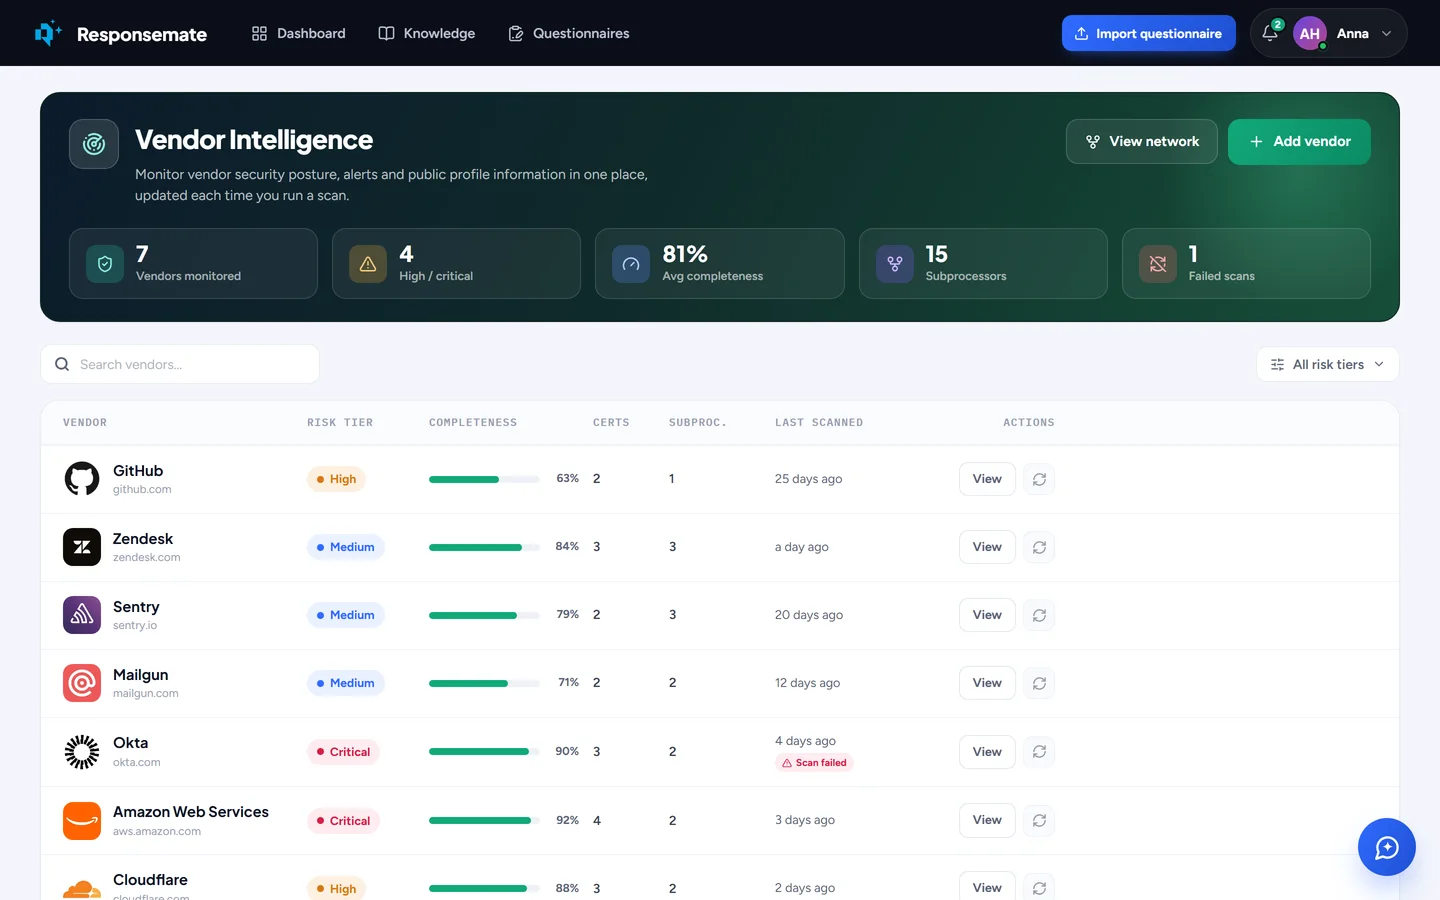1440x900 pixels.
Task: Click the Vendor Intelligence radar icon
Action: coord(94,144)
